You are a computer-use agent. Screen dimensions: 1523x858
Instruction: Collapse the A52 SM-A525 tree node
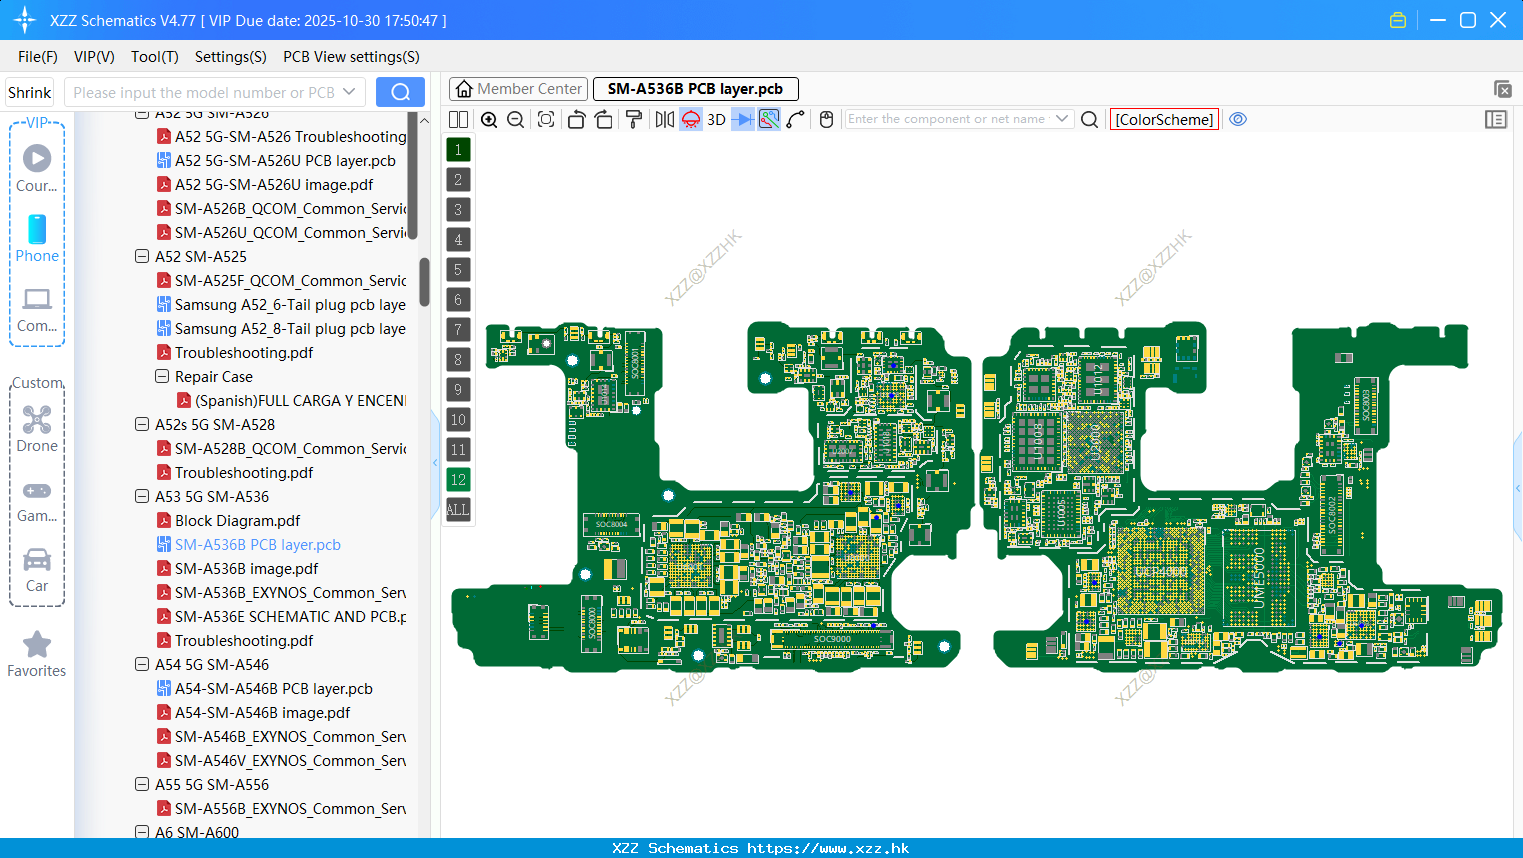coord(142,256)
